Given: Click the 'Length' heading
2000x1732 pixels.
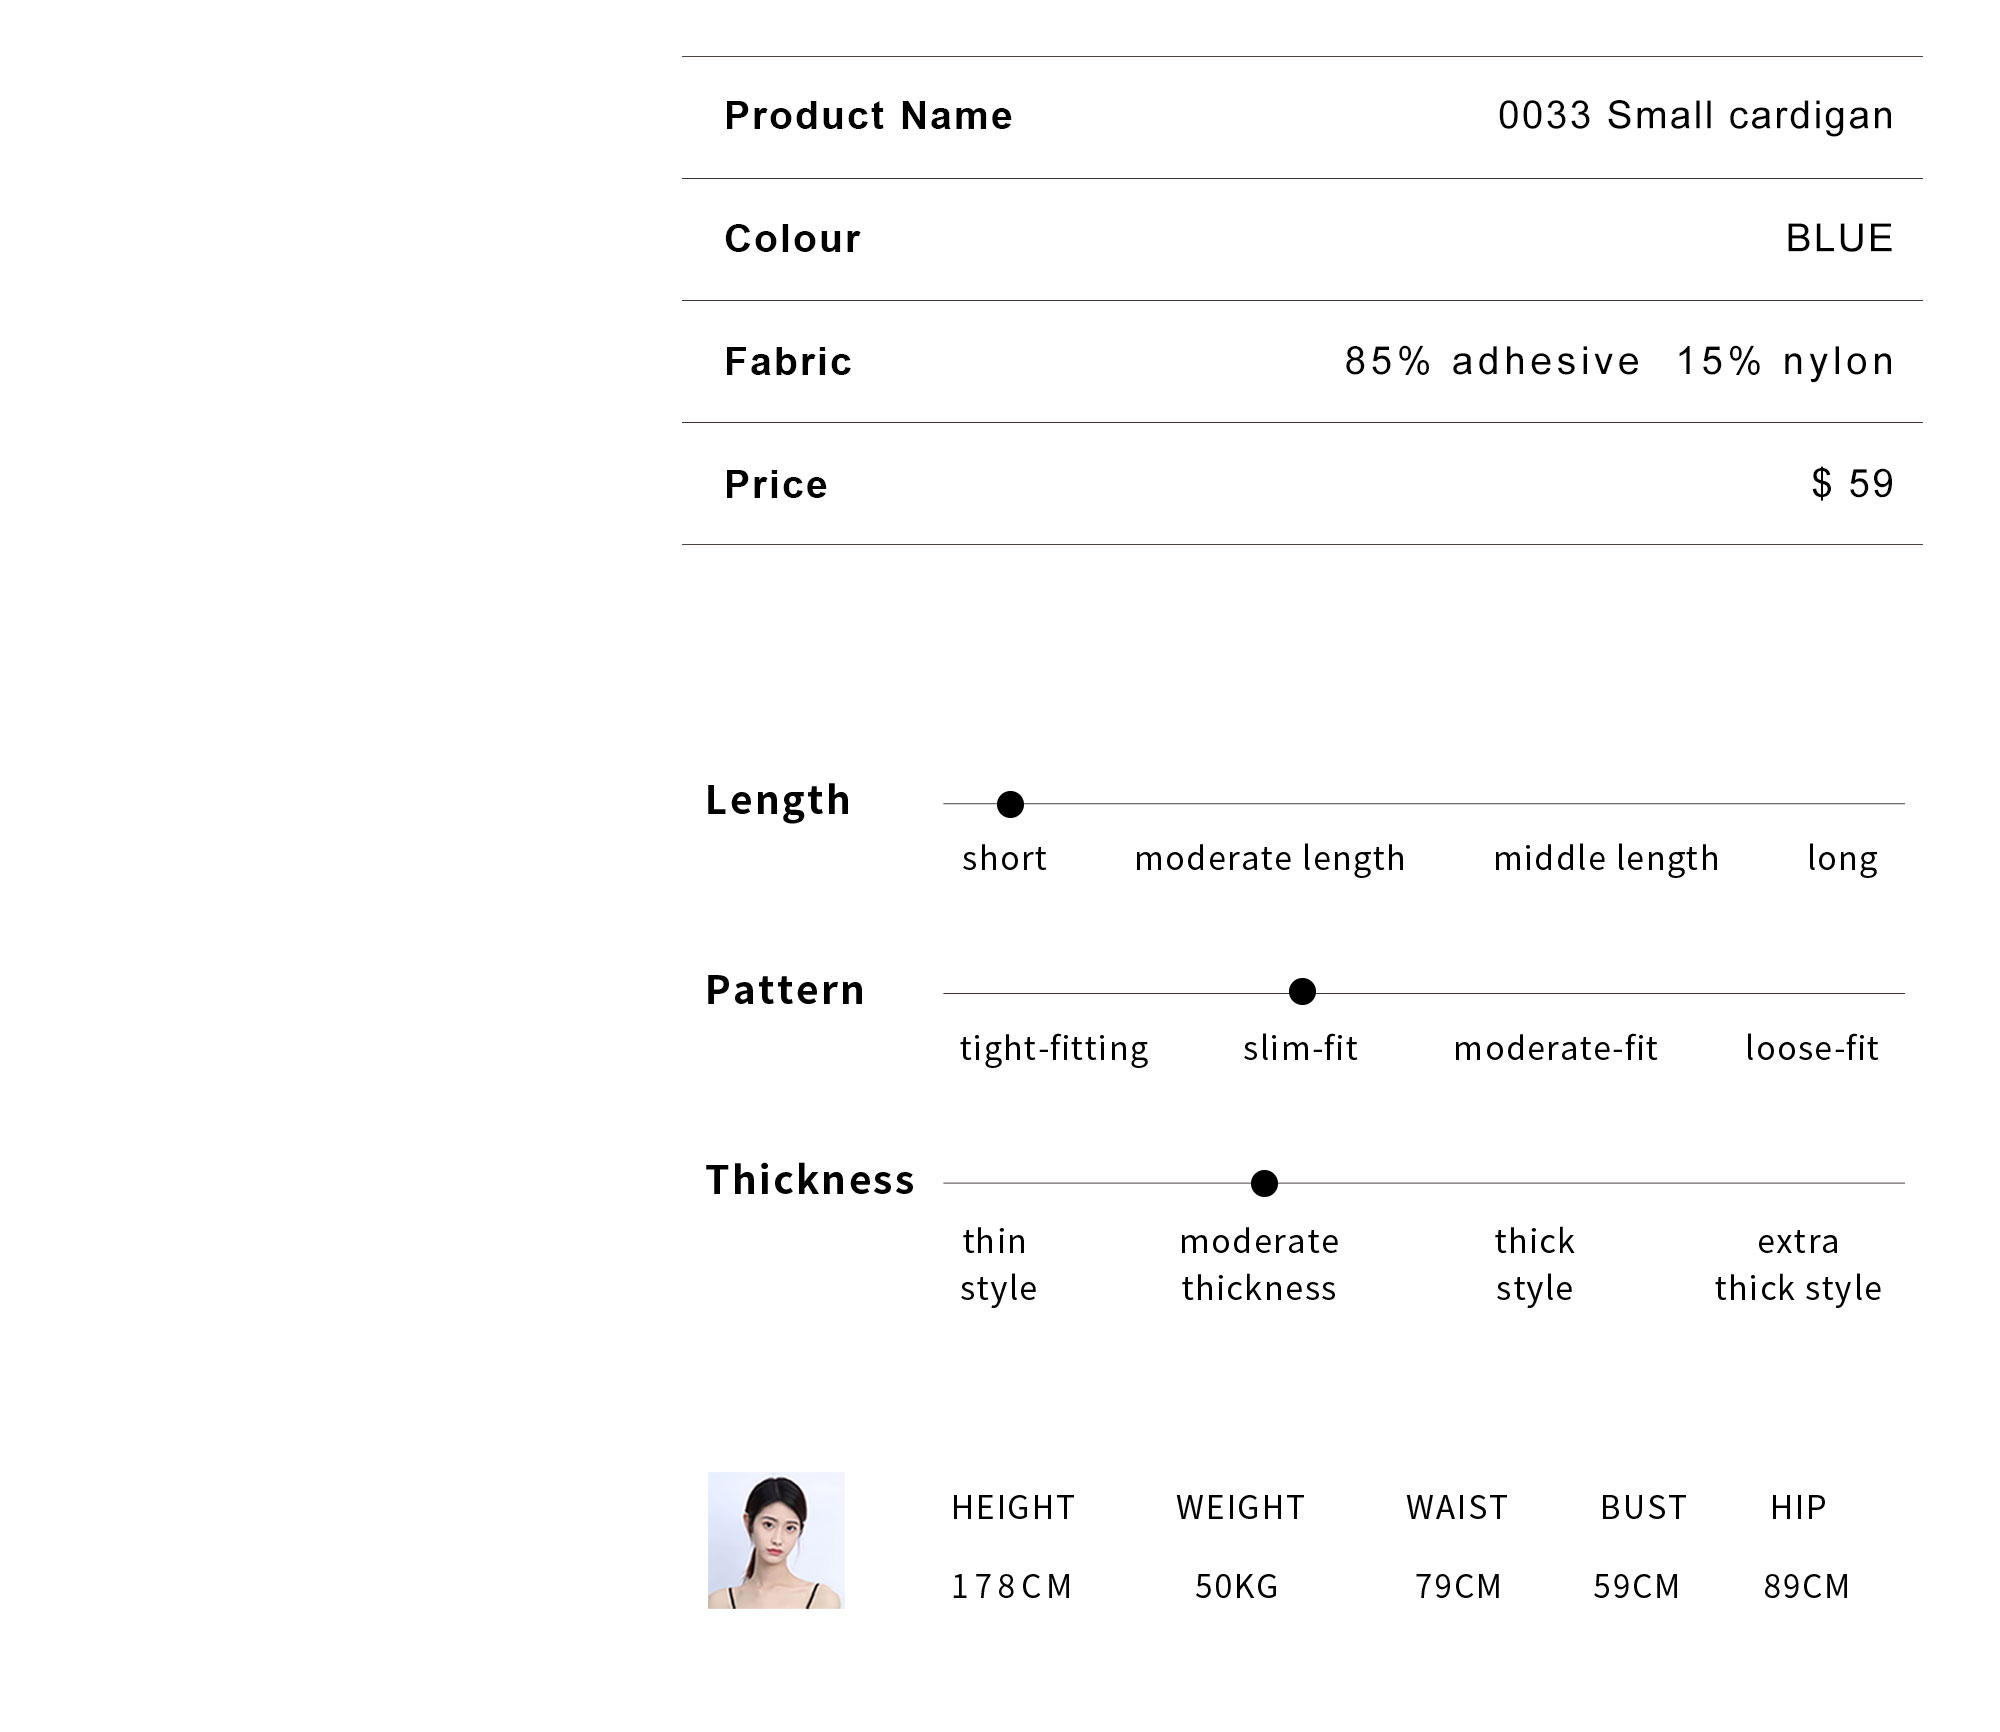Looking at the screenshot, I should tap(778, 801).
